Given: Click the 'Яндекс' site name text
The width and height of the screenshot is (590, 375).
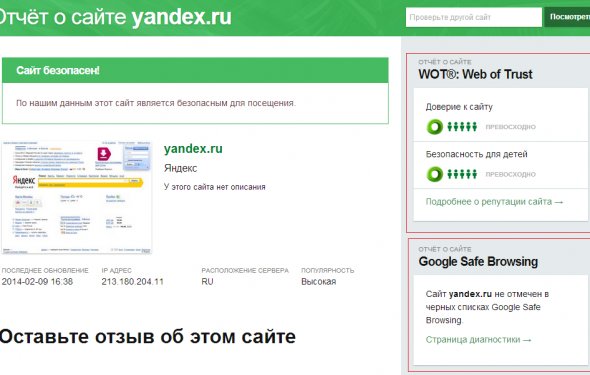Looking at the screenshot, I should point(180,168).
